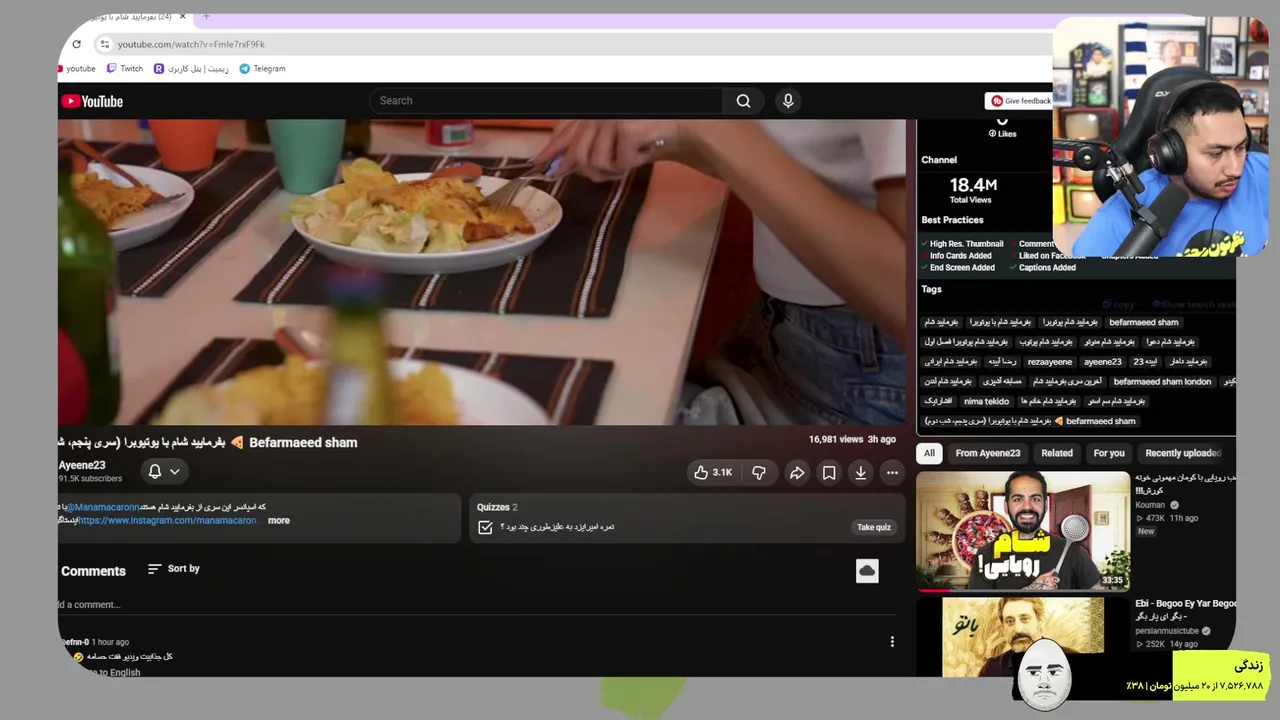The width and height of the screenshot is (1280, 720).
Task: Click the 'Info Cards Added' best practice
Action: [x=960, y=256]
